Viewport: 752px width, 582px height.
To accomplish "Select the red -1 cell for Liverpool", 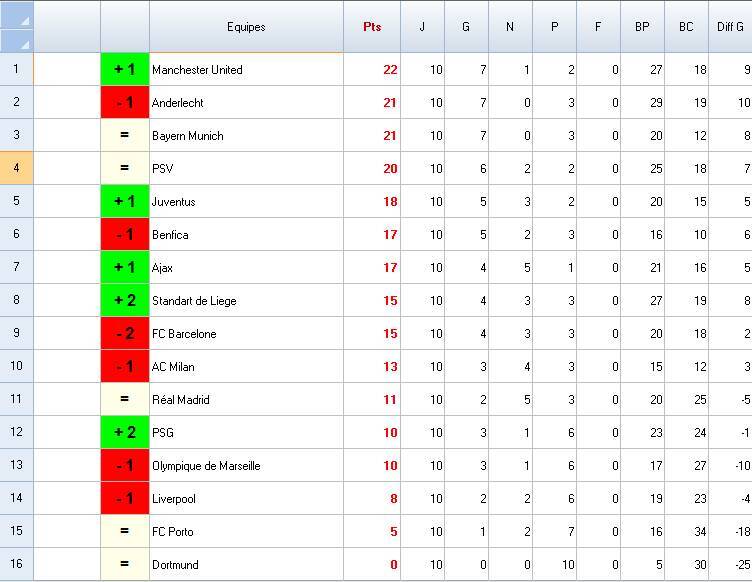I will coord(125,499).
